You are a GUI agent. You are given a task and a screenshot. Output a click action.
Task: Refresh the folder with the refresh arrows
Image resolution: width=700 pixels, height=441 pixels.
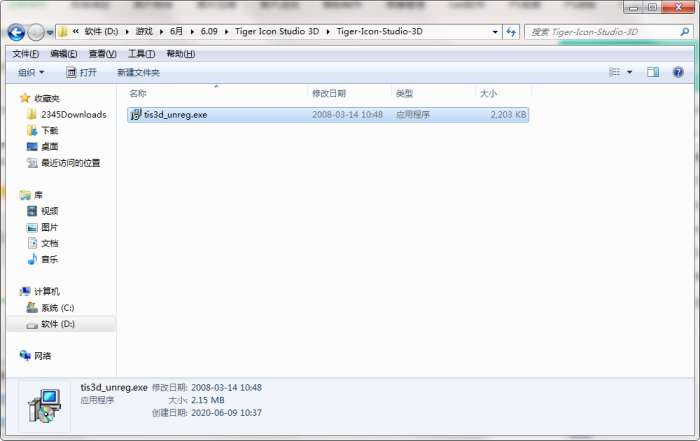coord(511,32)
